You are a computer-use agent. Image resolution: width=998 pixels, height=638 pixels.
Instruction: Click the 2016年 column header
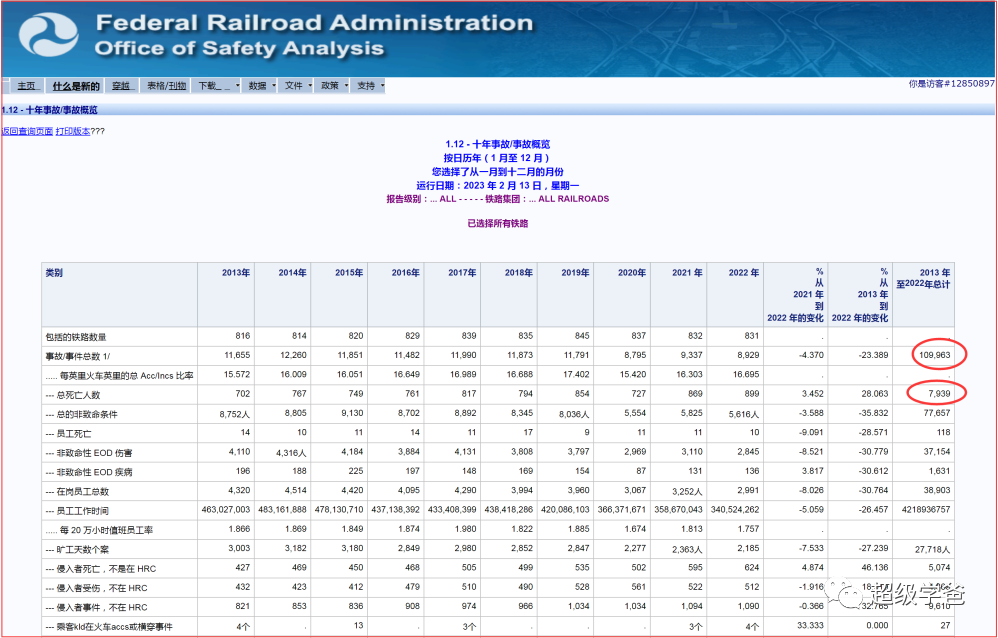point(405,273)
